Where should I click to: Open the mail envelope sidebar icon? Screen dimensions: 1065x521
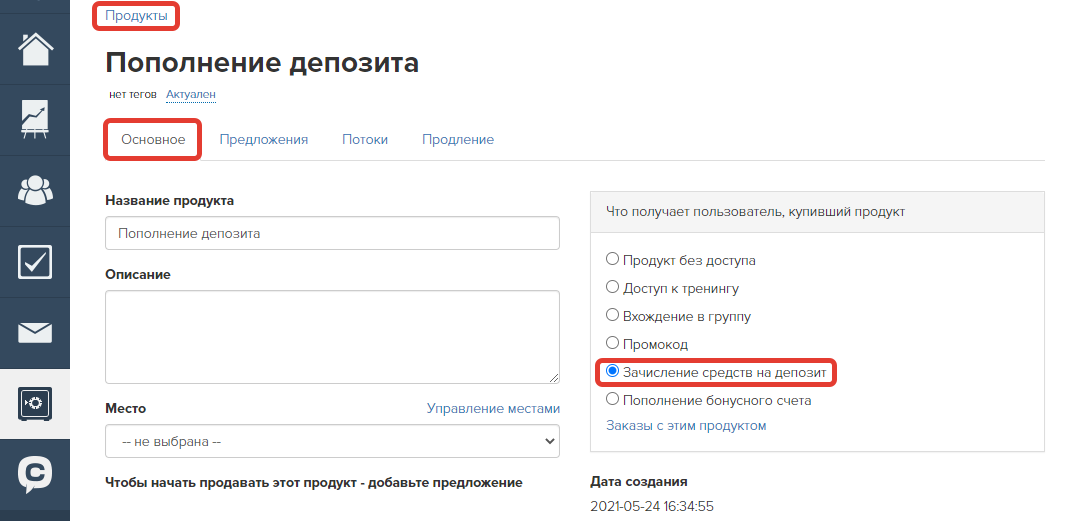35,333
